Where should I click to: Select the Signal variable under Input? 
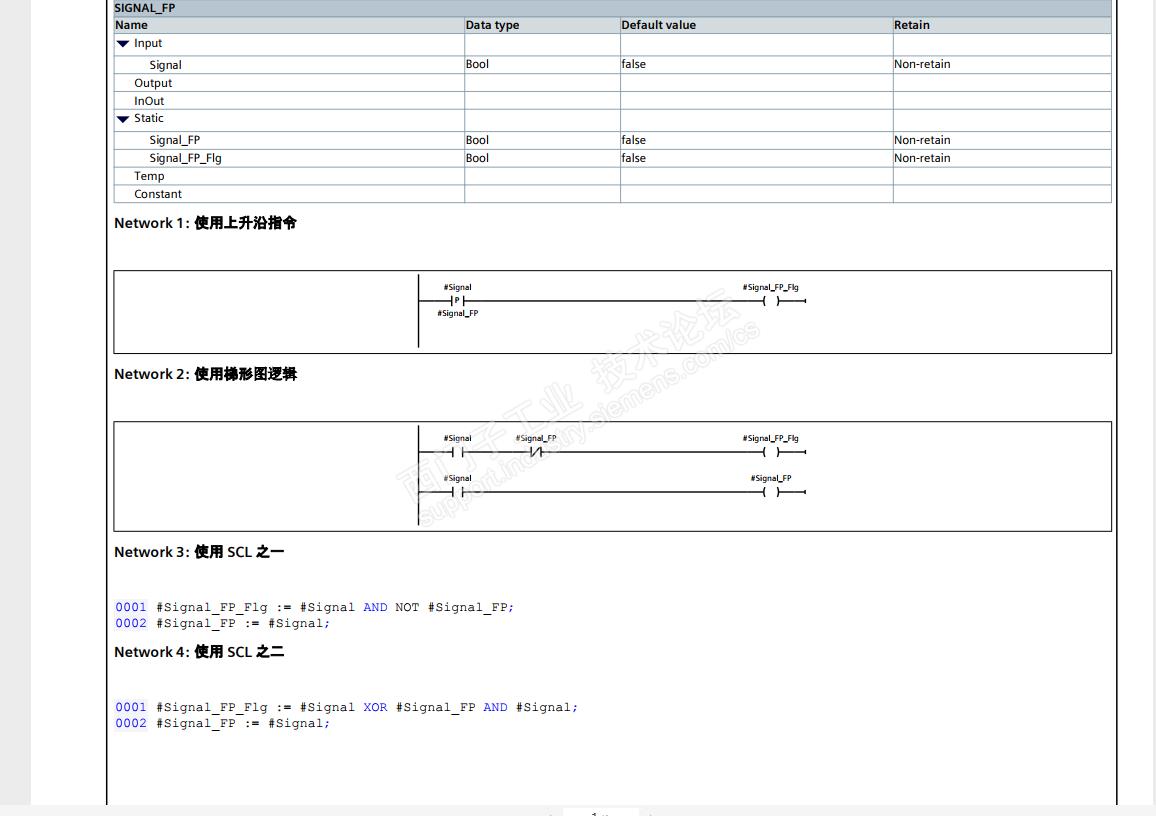165,65
